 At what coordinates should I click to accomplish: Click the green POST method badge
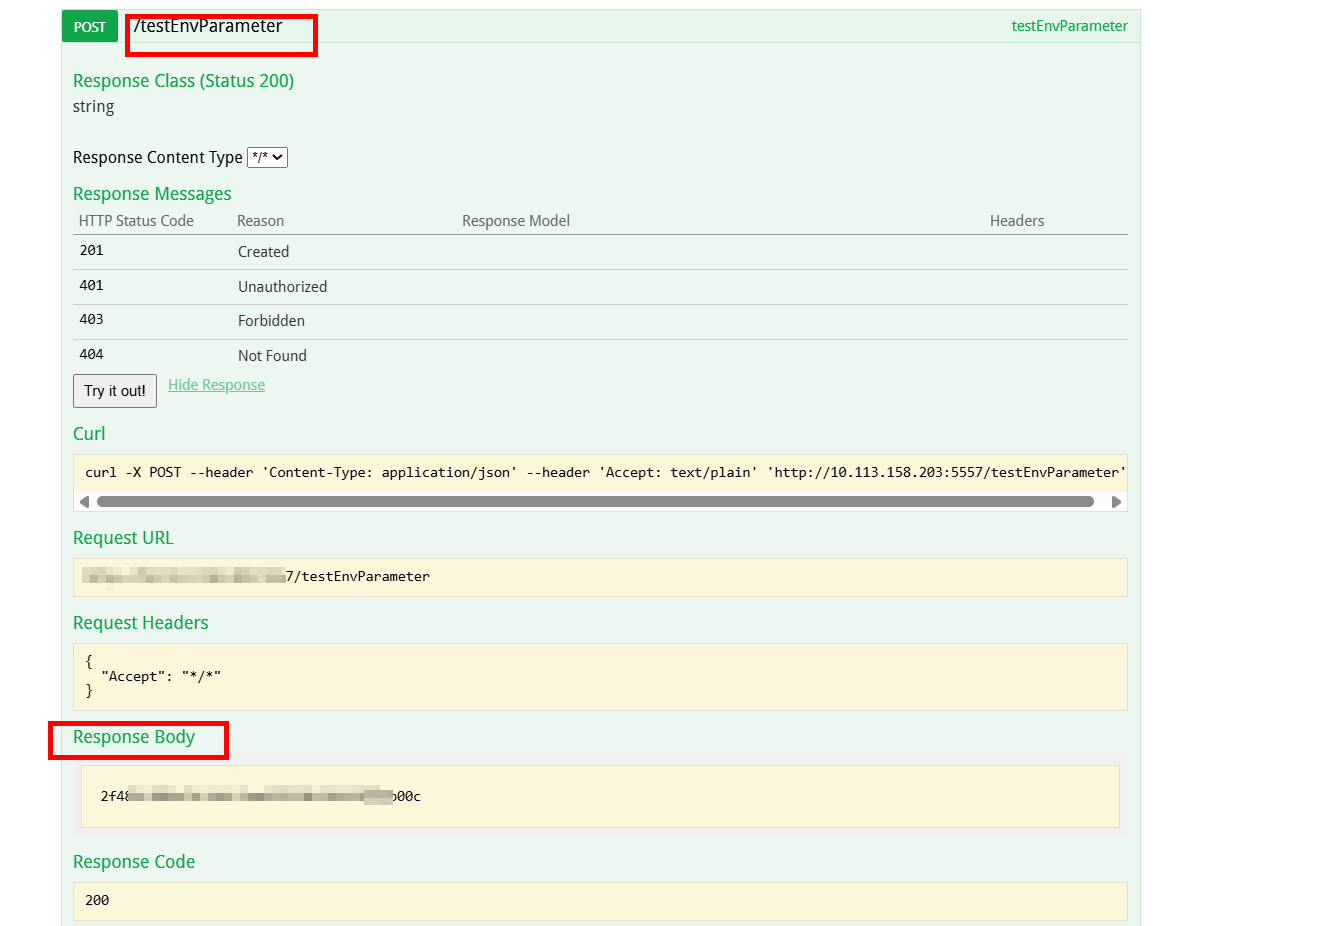point(90,27)
